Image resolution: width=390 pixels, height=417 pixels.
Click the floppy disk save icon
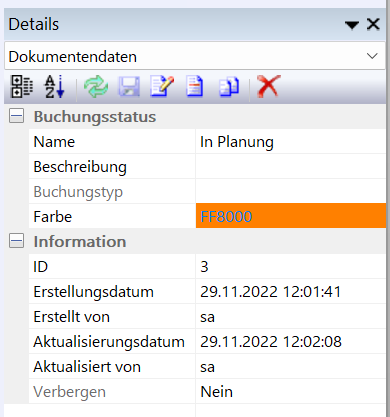click(129, 87)
